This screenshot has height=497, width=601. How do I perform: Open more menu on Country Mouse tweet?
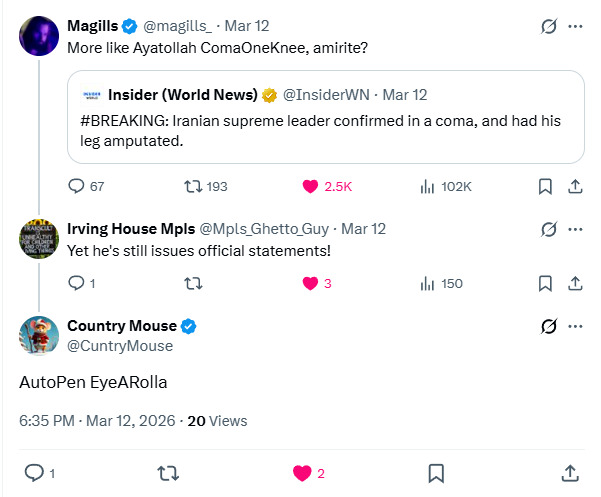575,326
